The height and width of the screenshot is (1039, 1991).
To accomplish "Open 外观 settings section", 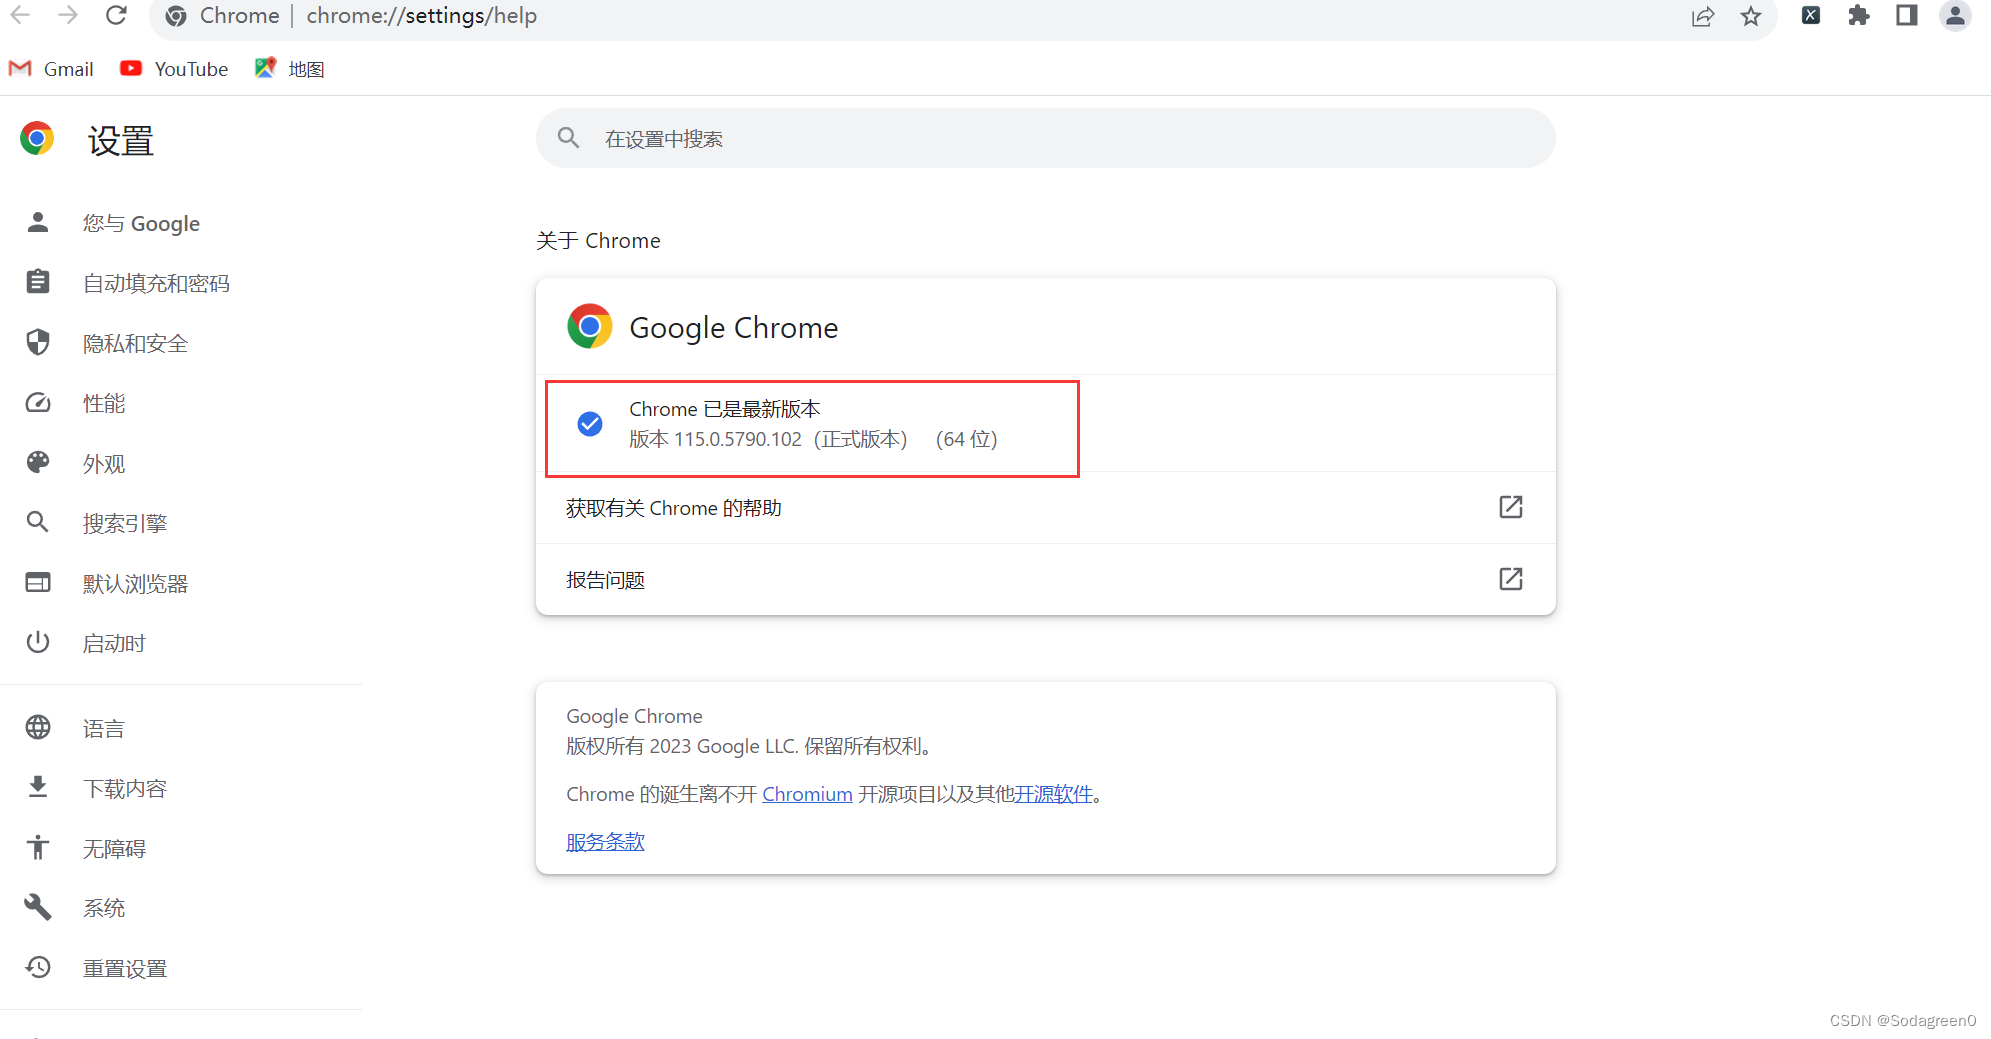I will pos(104,463).
